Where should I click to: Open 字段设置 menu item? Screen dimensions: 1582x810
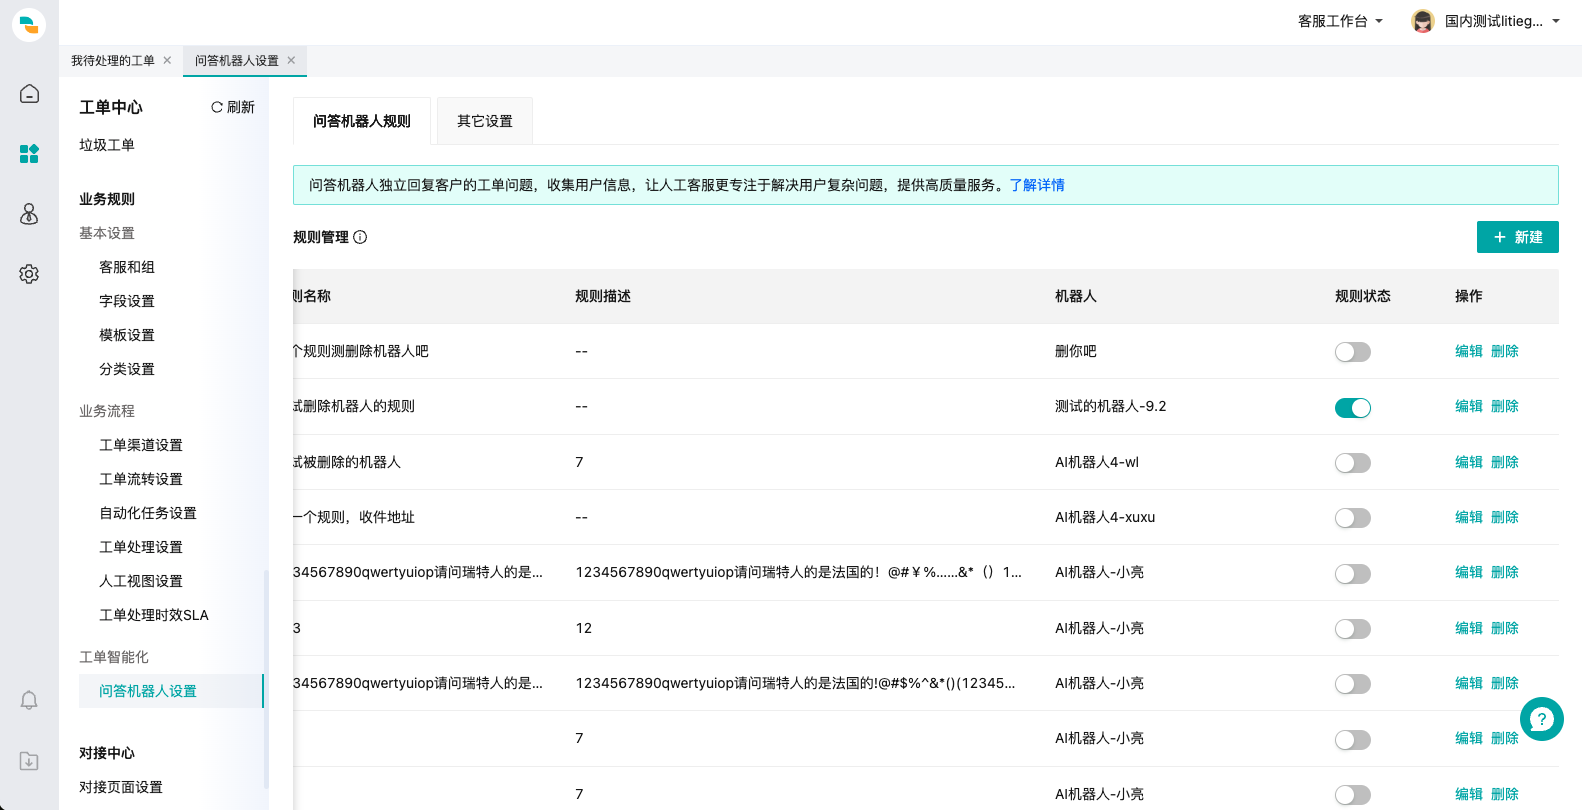click(127, 301)
